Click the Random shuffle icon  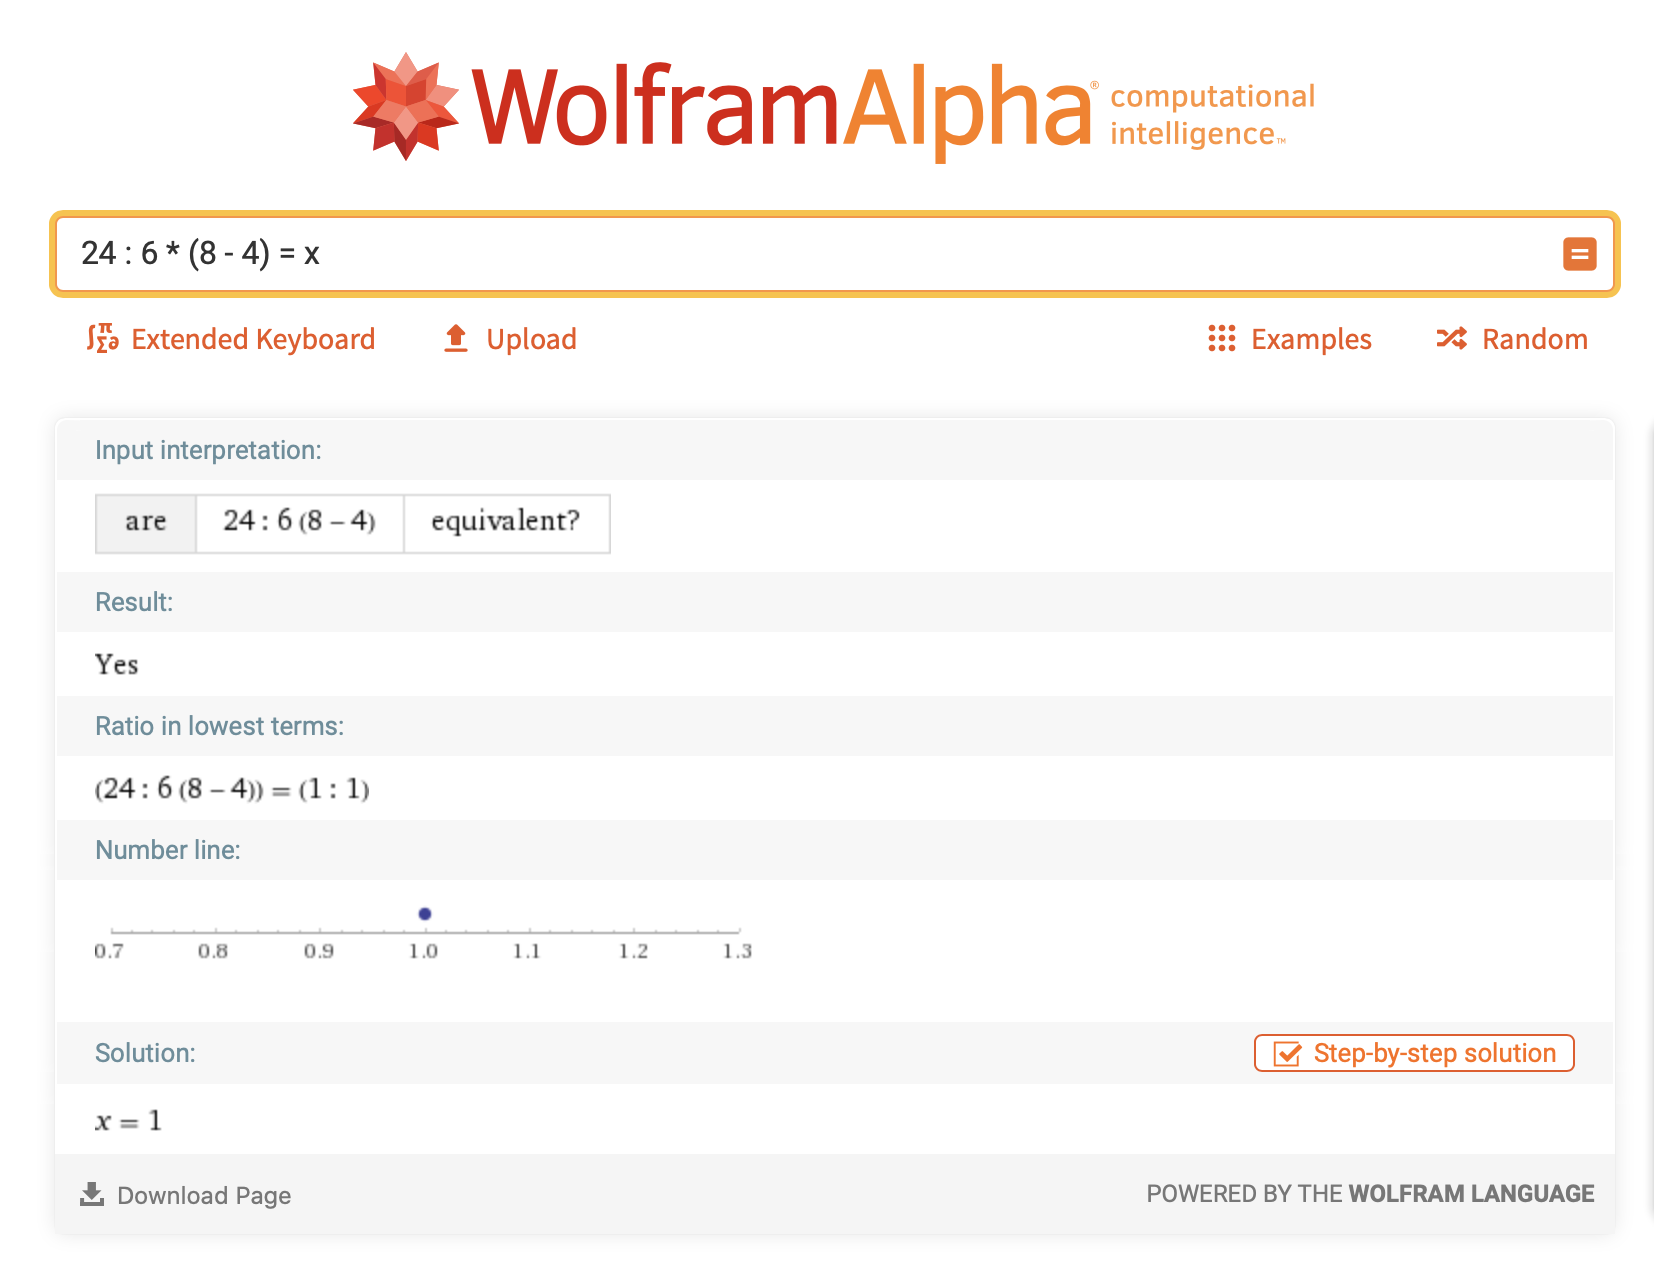tap(1451, 339)
